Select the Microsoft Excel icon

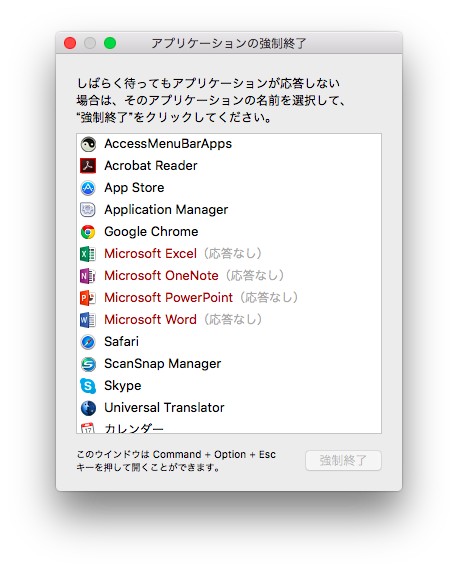(88, 254)
